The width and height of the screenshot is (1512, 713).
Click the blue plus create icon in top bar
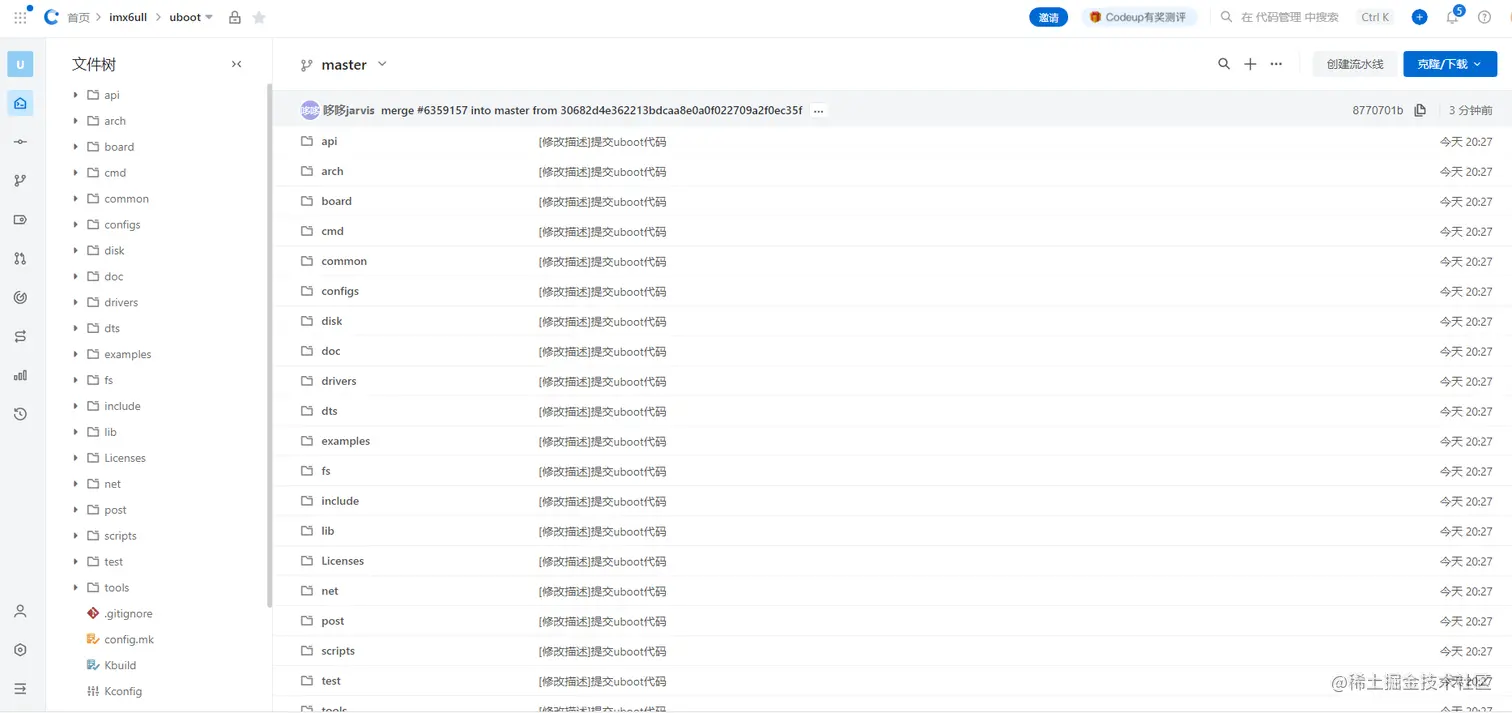point(1419,17)
